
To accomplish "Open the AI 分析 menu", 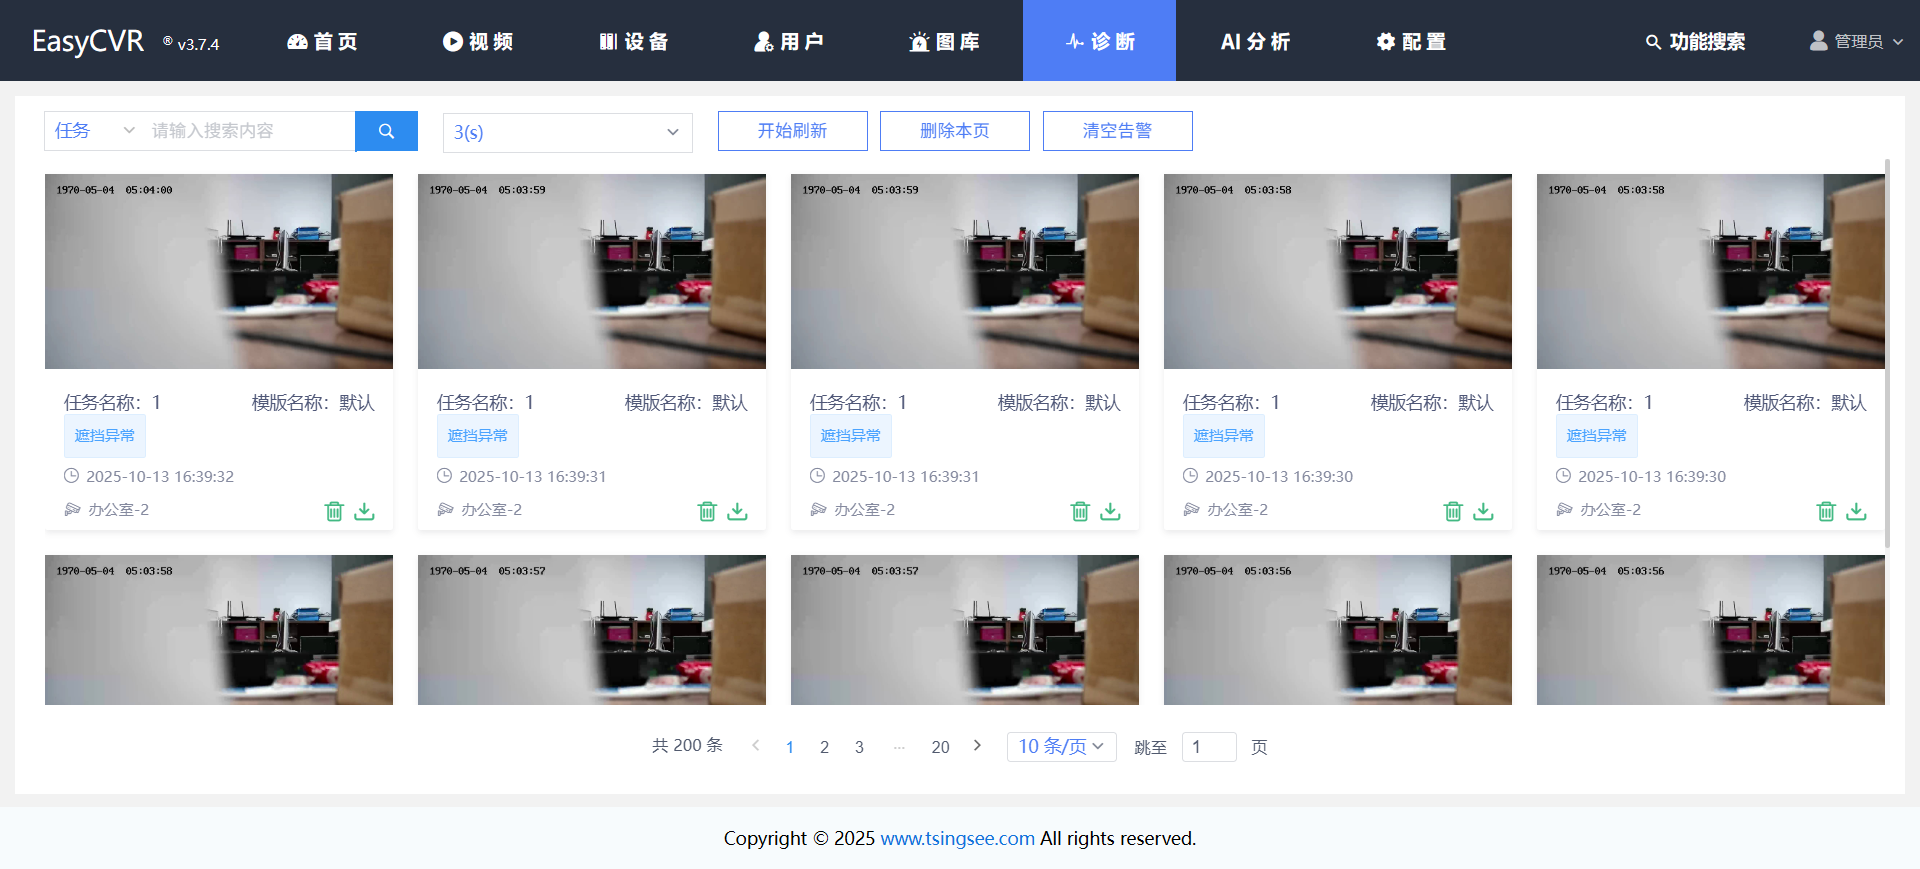I will coord(1255,41).
